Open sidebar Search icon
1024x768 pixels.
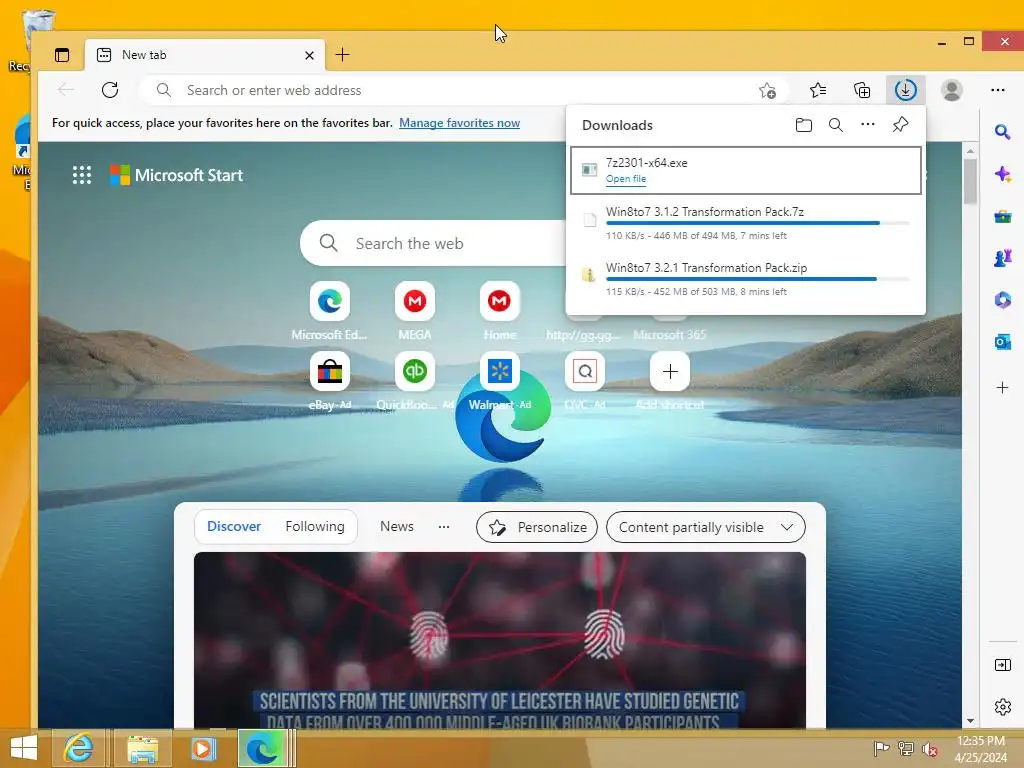tap(1002, 132)
